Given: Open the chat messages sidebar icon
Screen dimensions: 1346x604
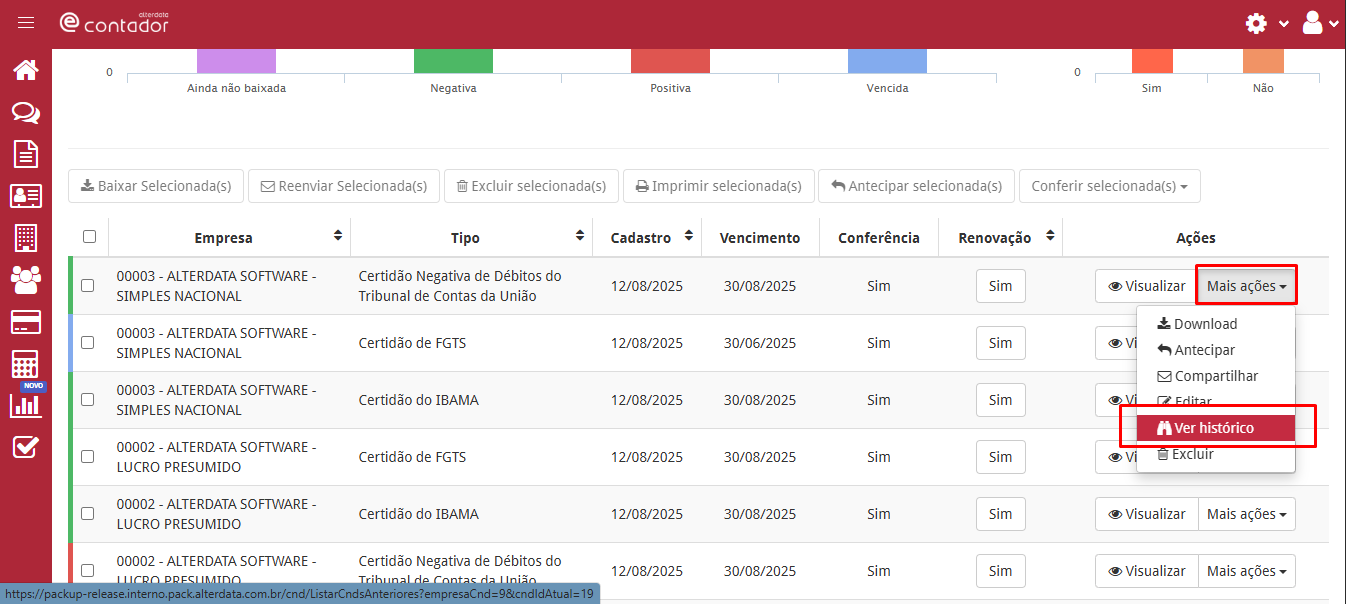Looking at the screenshot, I should click(x=26, y=112).
